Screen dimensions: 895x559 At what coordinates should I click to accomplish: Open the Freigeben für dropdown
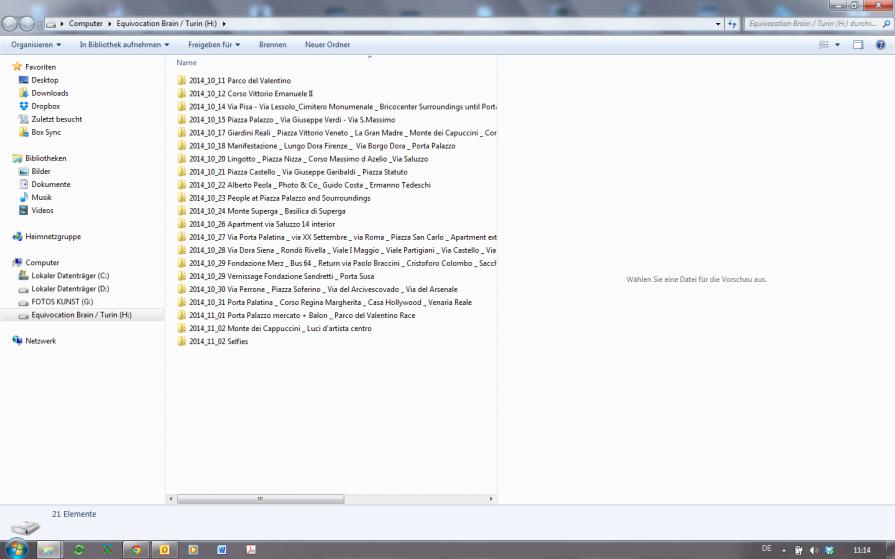click(x=214, y=45)
